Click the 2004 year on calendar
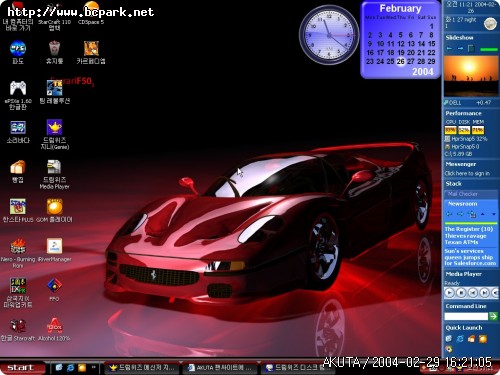 pos(423,72)
